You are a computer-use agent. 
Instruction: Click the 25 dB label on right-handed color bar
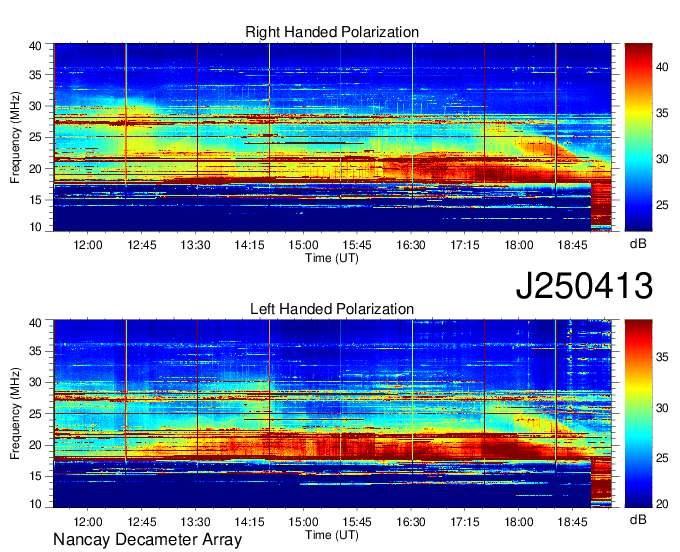[x=662, y=205]
